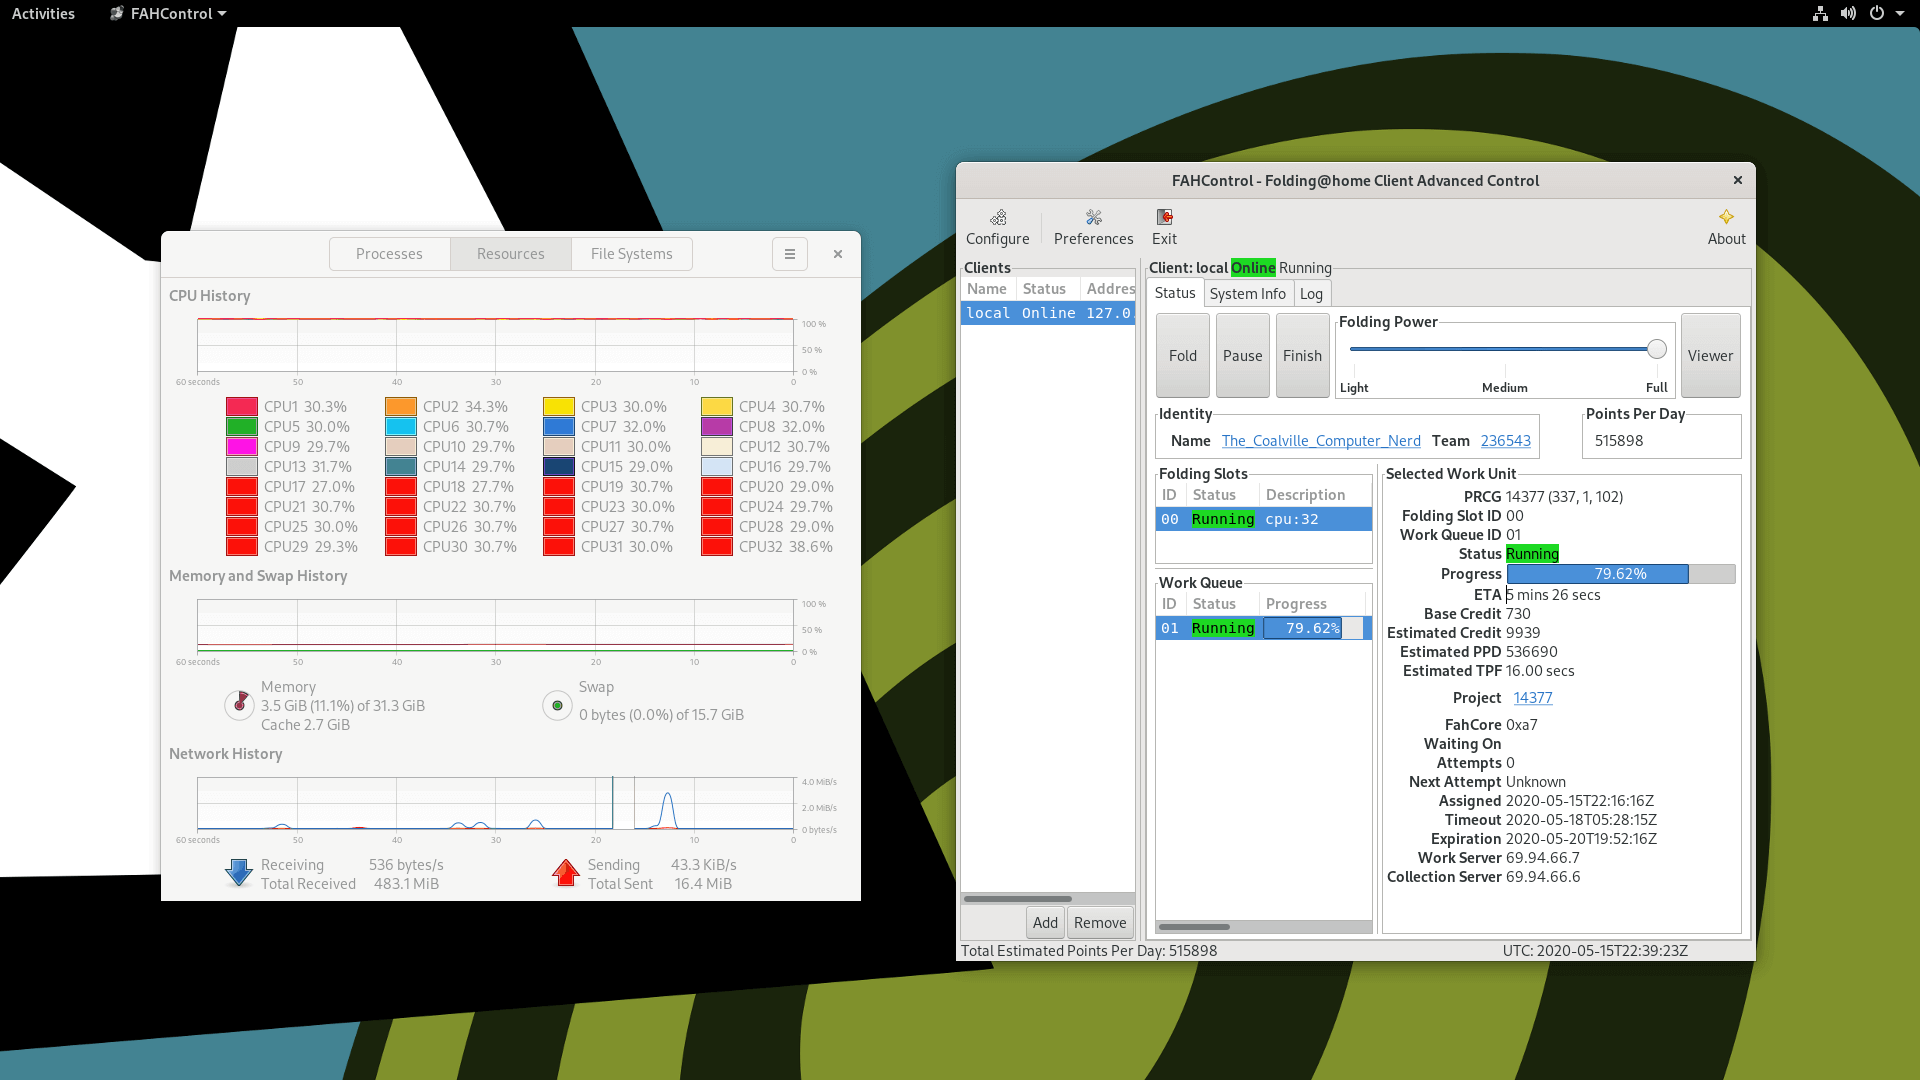Viewport: 1920px width, 1080px height.
Task: Open the power tray icon
Action: click(1876, 13)
